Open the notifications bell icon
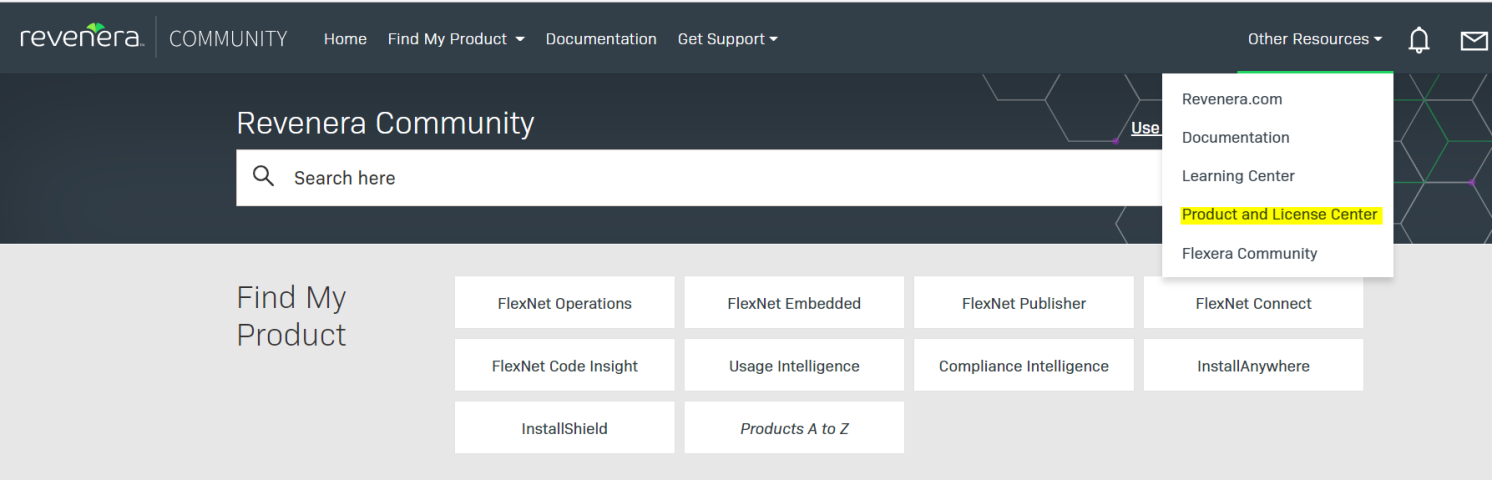 1418,40
